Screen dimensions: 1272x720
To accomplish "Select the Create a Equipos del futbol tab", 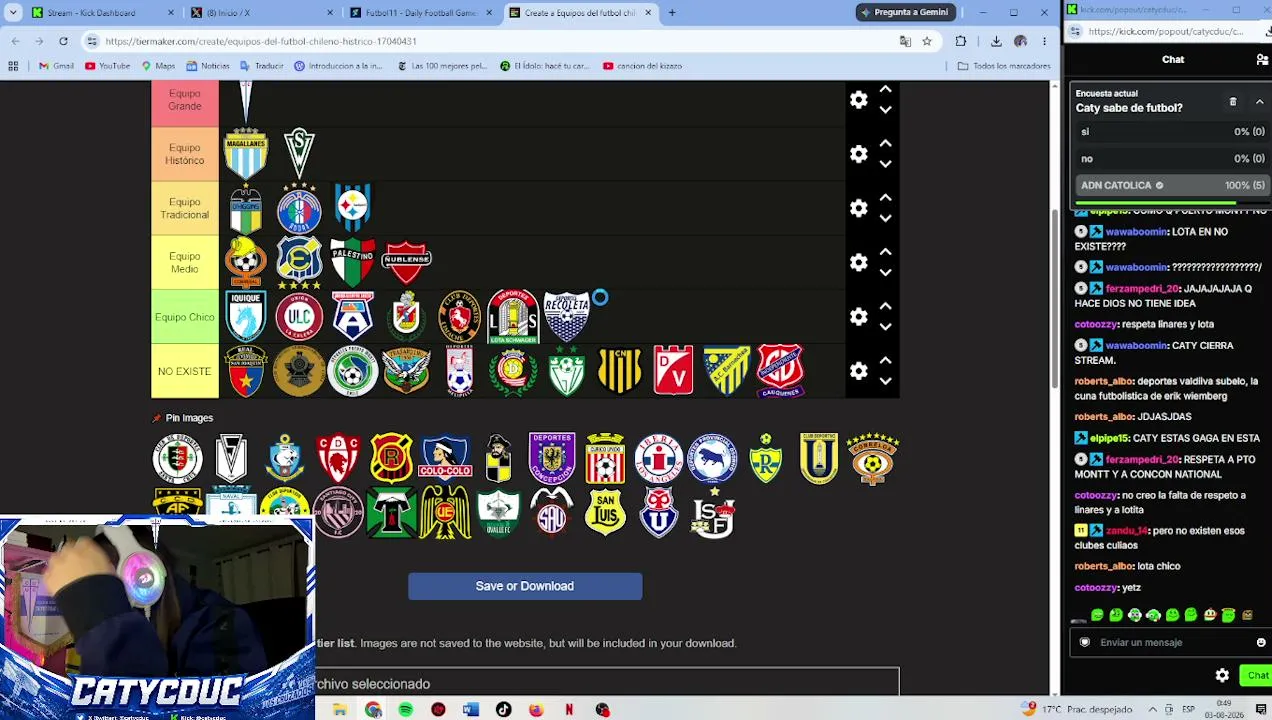I will pyautogui.click(x=580, y=13).
